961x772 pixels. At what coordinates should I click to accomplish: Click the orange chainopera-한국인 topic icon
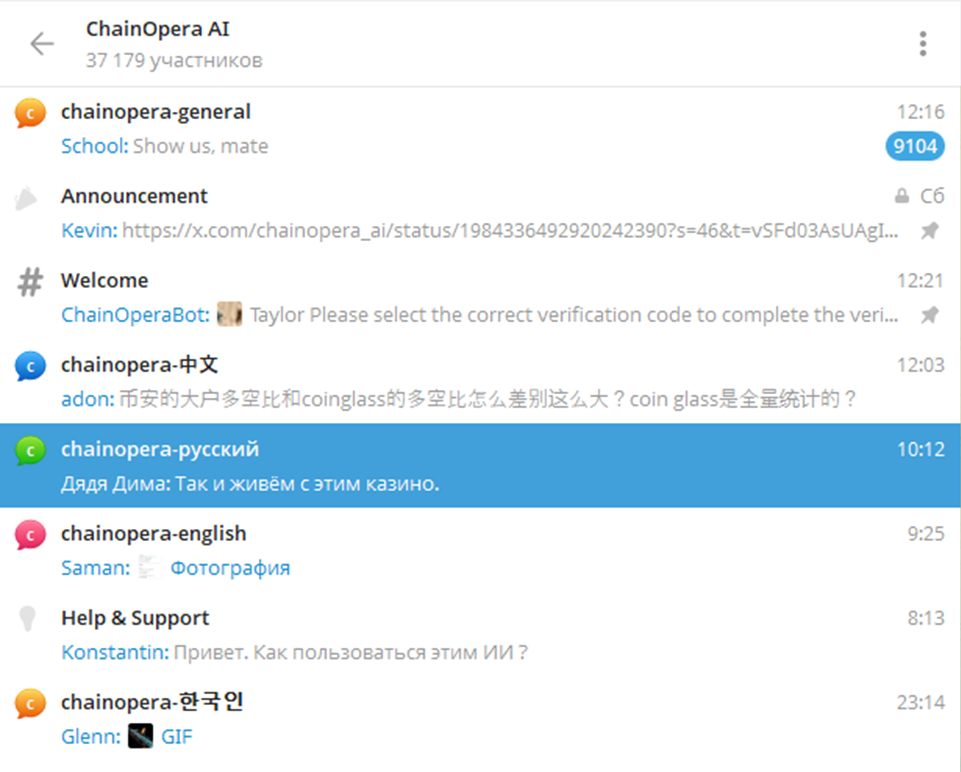pyautogui.click(x=30, y=704)
